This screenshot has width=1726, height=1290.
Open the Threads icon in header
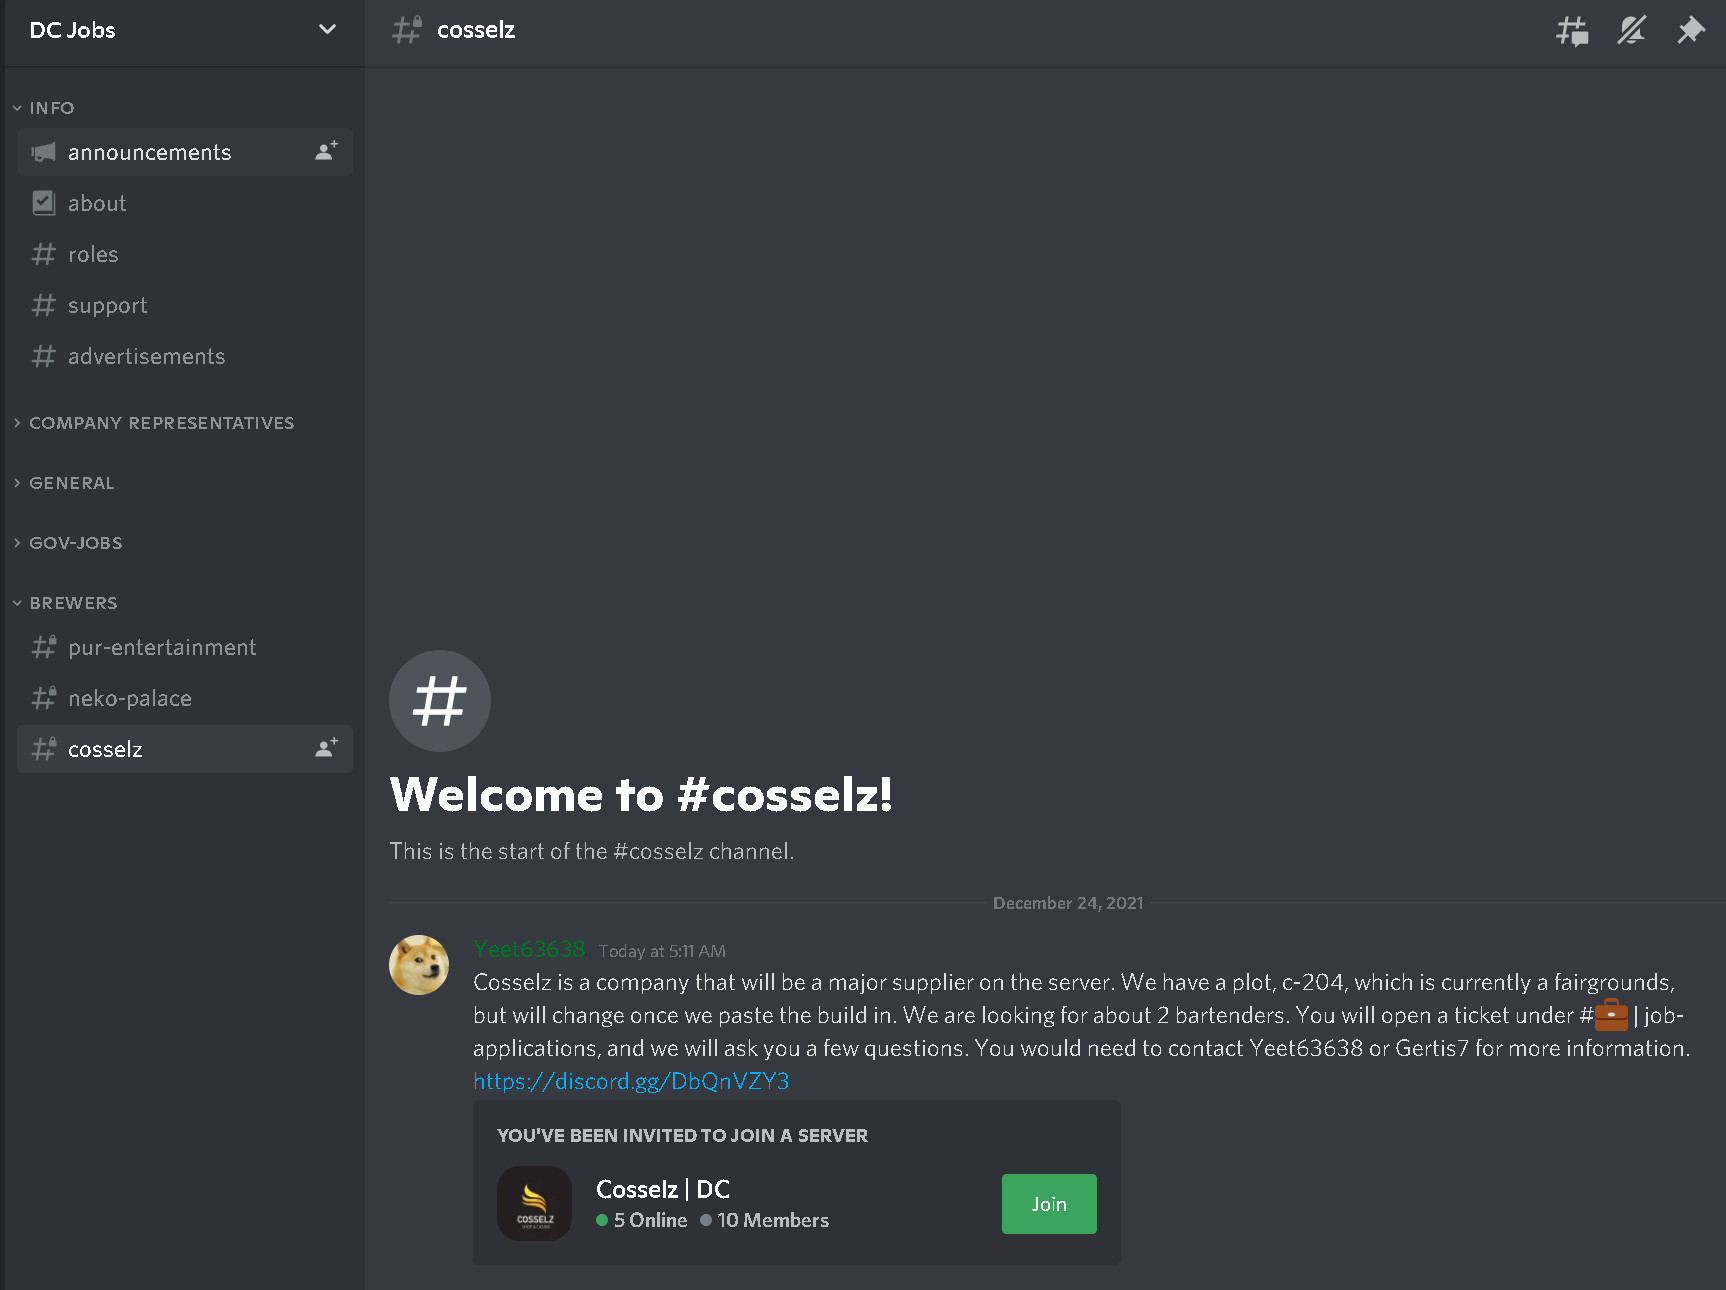pos(1572,31)
